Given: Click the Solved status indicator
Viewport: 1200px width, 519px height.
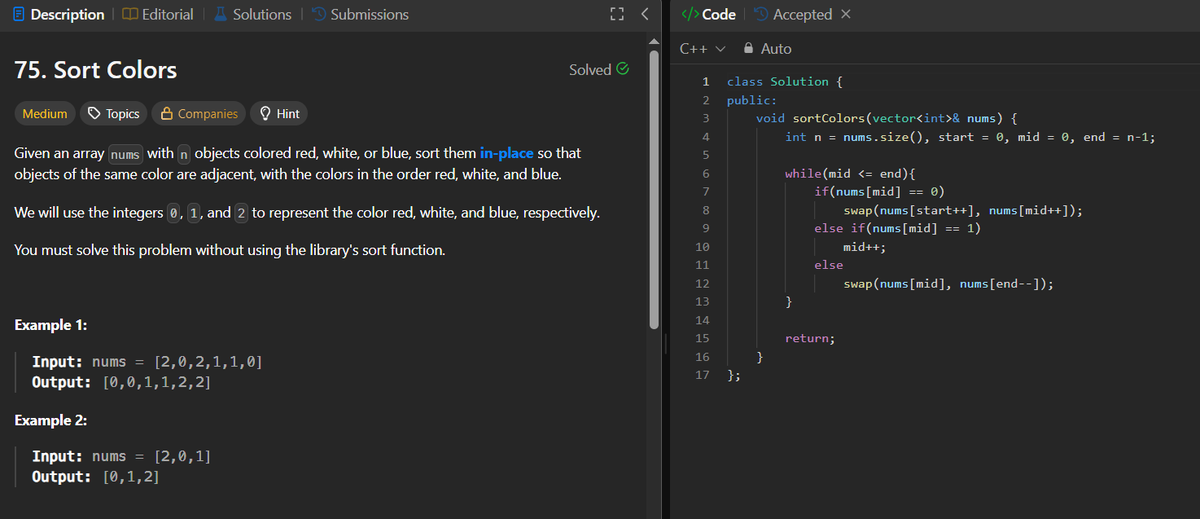Looking at the screenshot, I should point(598,70).
